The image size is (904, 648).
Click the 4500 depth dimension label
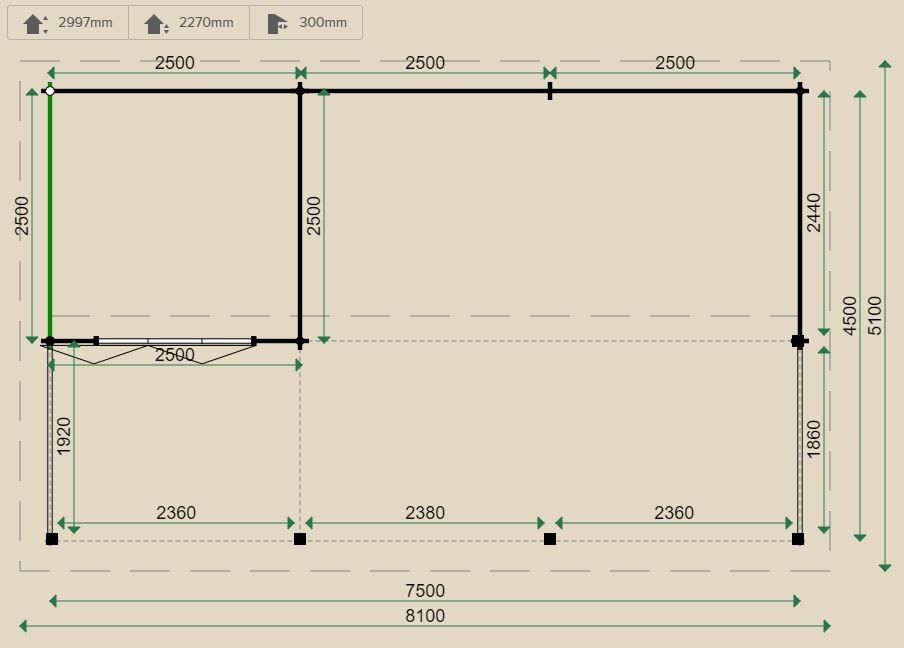point(850,315)
